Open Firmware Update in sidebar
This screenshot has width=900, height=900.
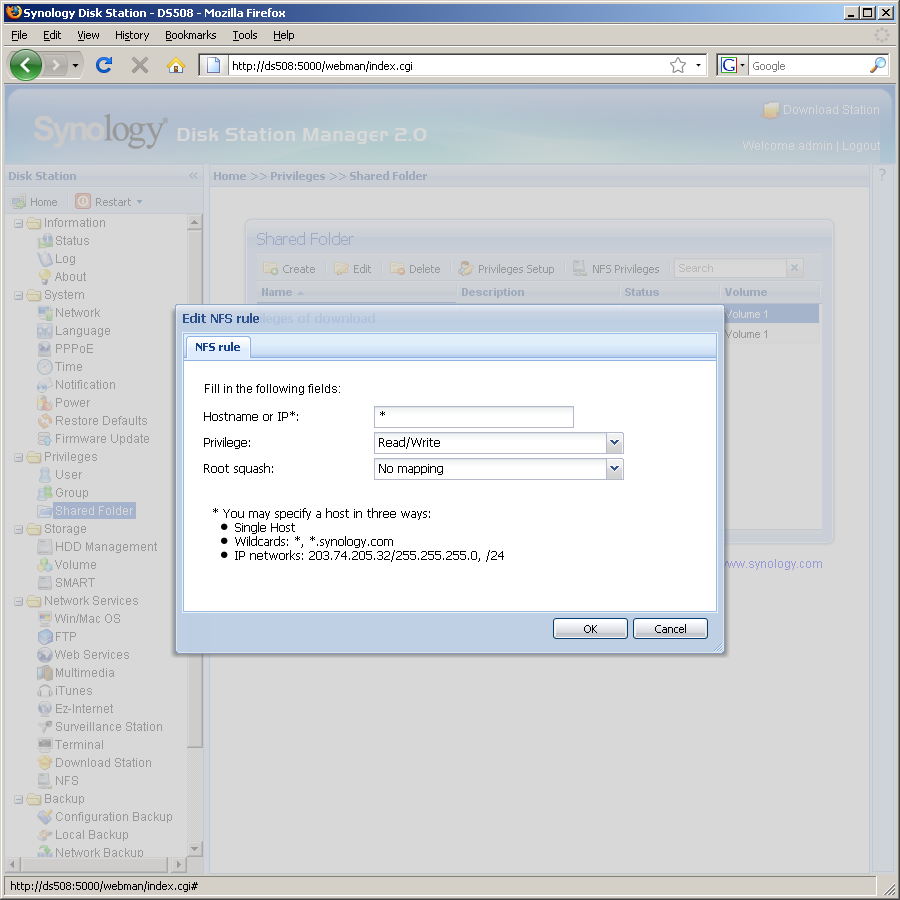94,439
